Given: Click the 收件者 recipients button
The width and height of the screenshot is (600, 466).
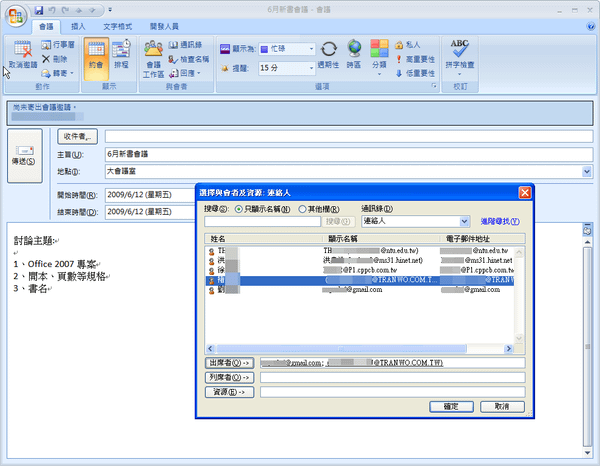Looking at the screenshot, I should click(x=77, y=137).
